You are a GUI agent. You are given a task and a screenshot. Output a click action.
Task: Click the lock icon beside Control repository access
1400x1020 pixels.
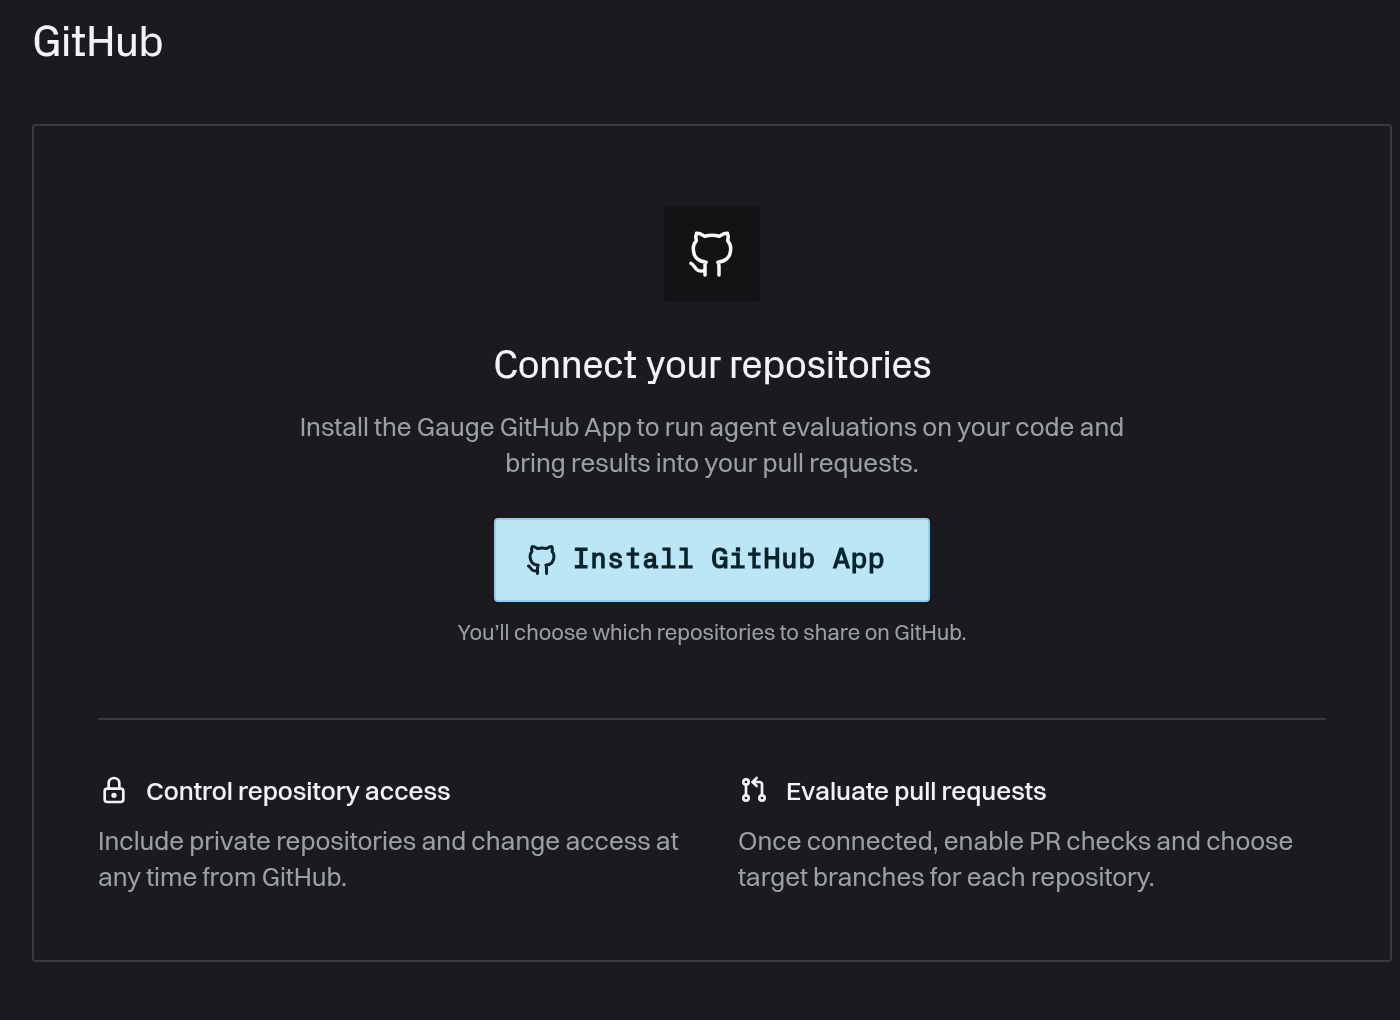point(114,790)
